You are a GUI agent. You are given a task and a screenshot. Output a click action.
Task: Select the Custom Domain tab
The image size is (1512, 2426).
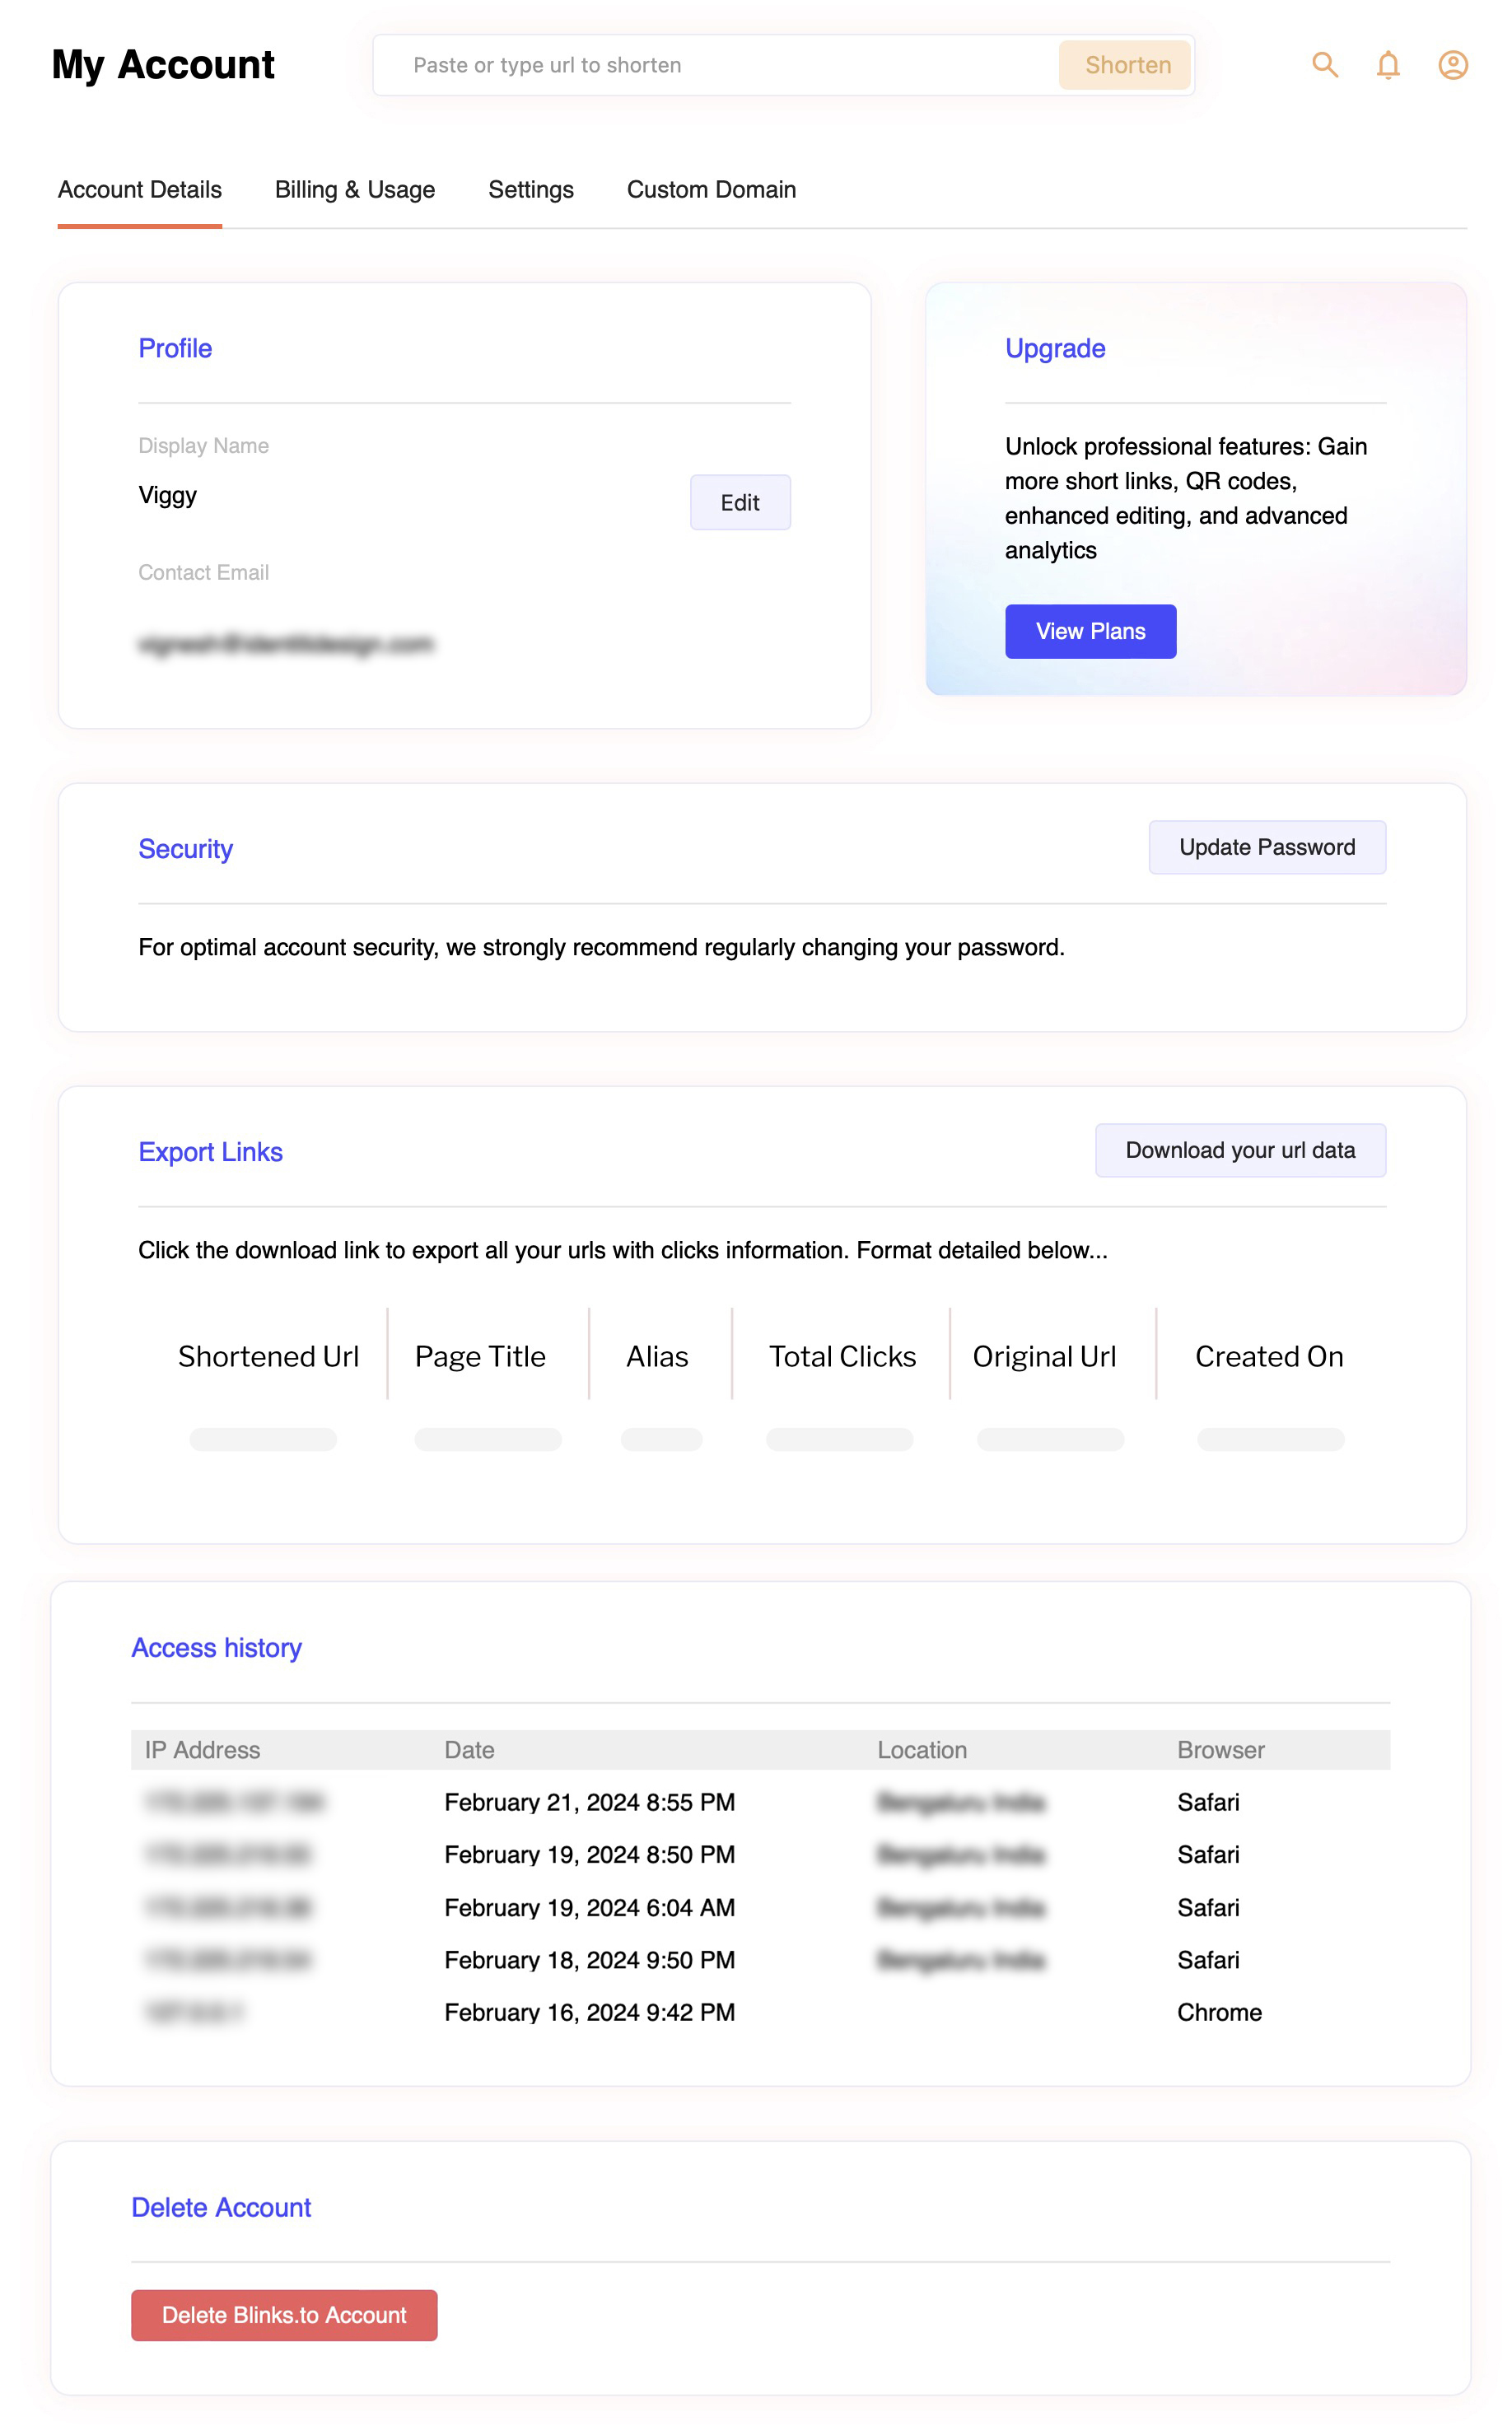tap(711, 190)
